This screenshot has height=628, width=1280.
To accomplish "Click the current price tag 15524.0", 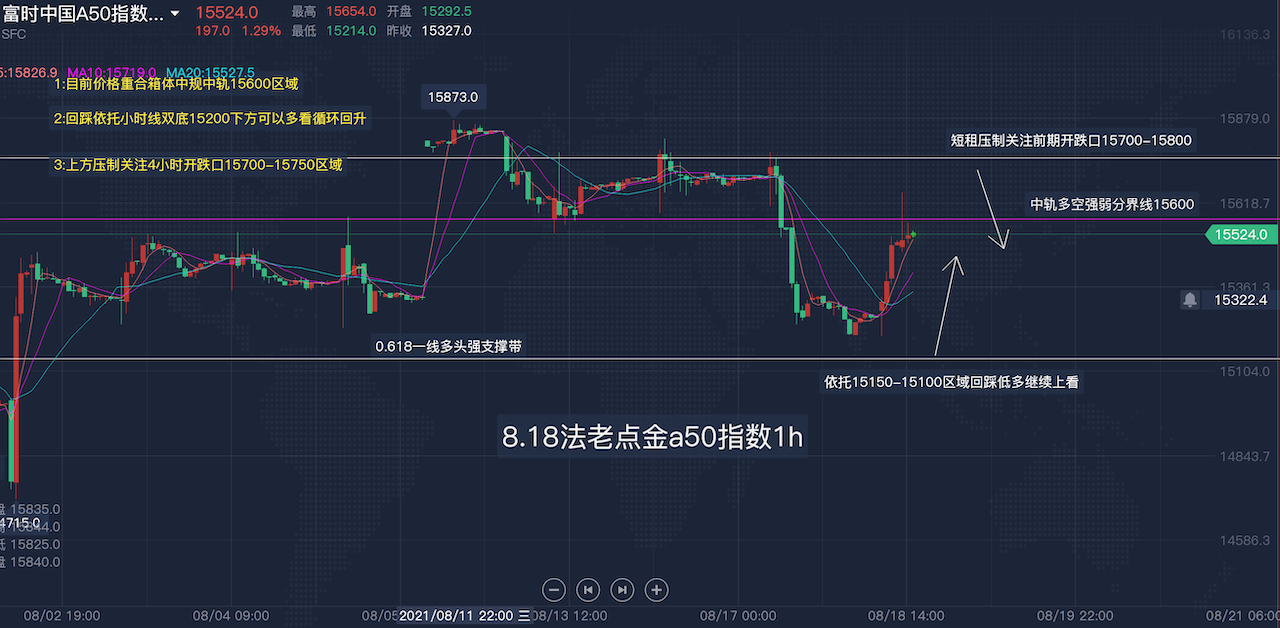I will [x=1242, y=234].
